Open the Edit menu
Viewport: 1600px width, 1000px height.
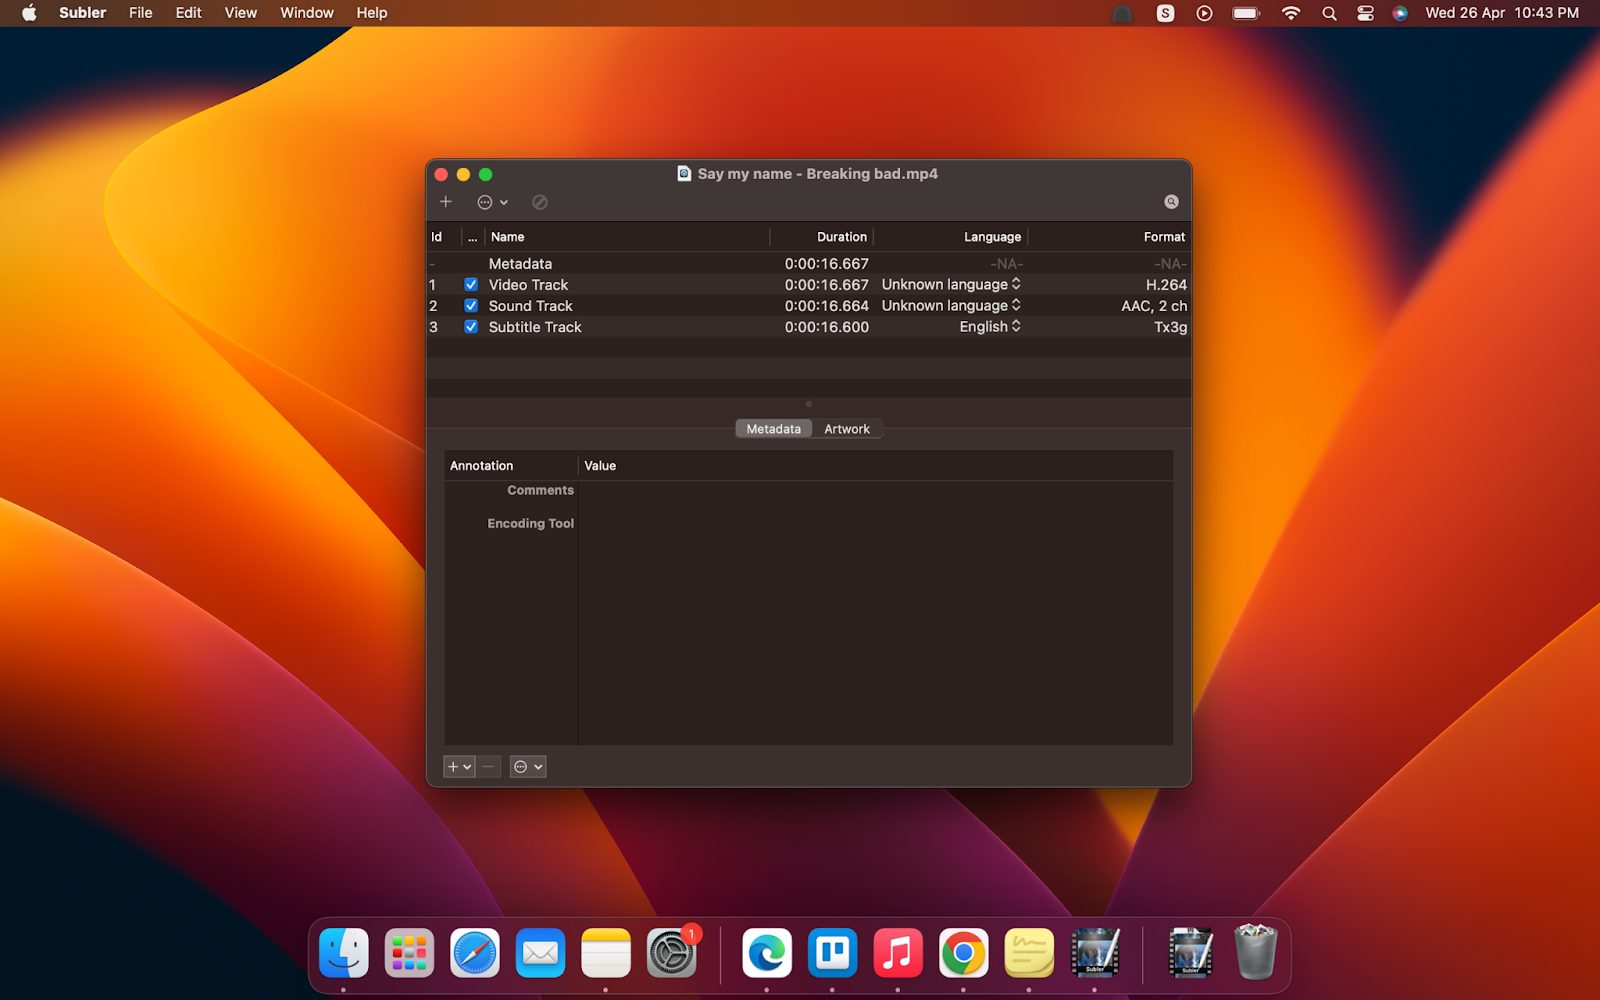(188, 13)
